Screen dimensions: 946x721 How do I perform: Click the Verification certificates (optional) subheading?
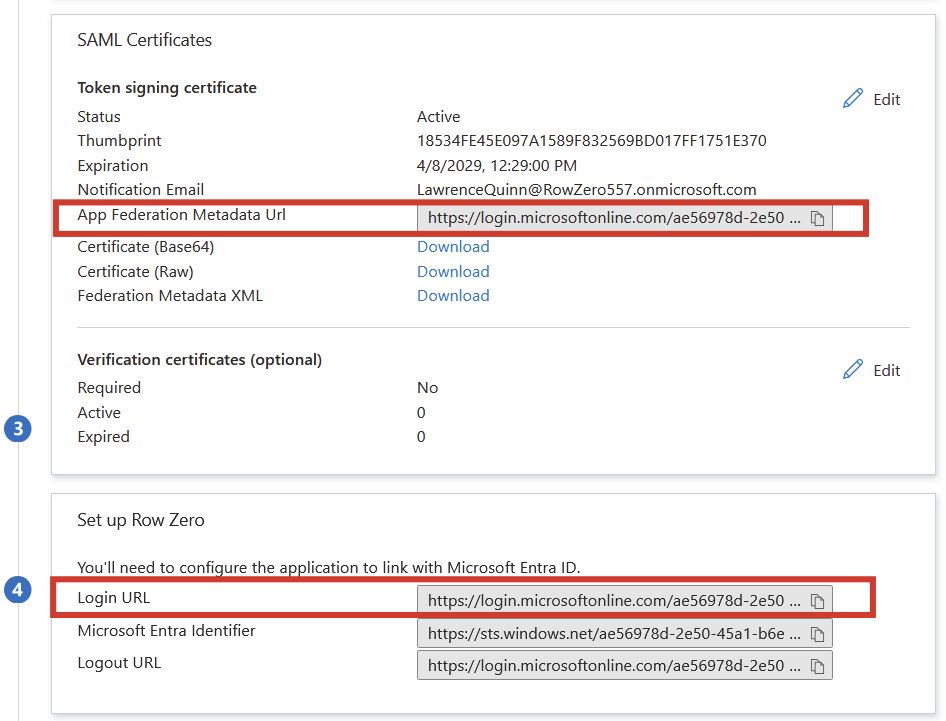tap(200, 360)
